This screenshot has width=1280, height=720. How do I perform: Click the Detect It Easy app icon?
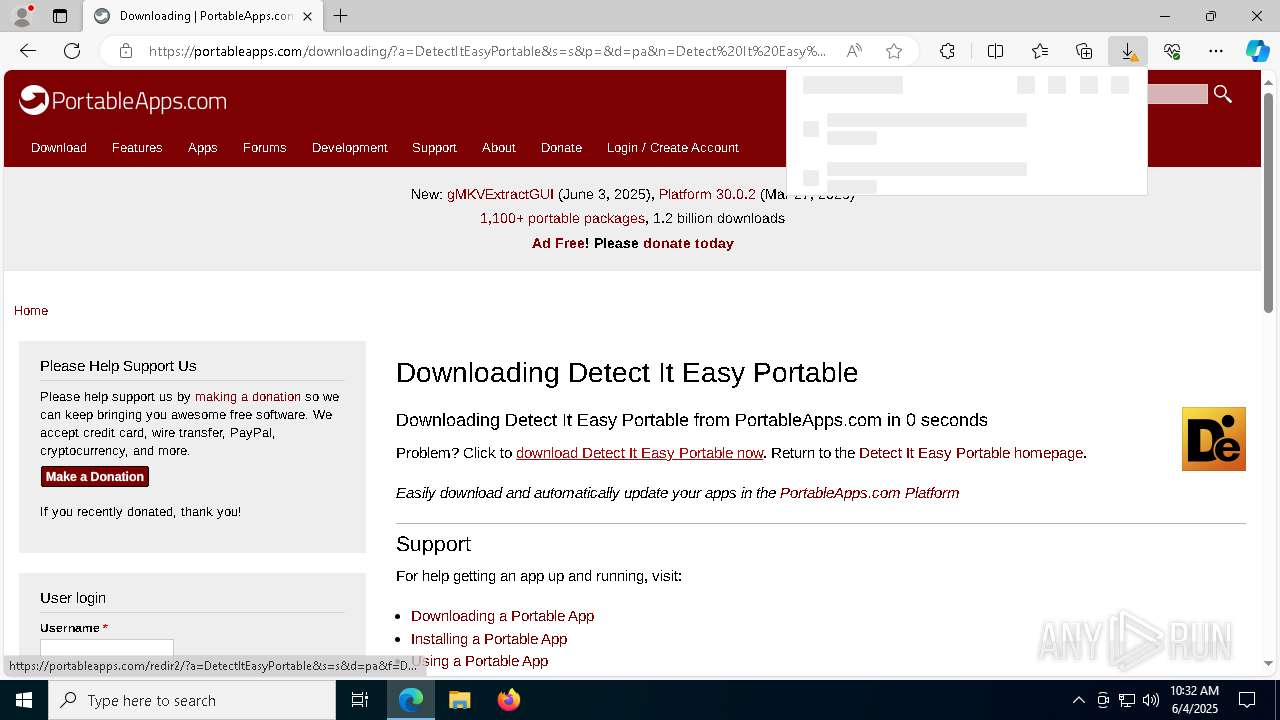coord(1214,439)
